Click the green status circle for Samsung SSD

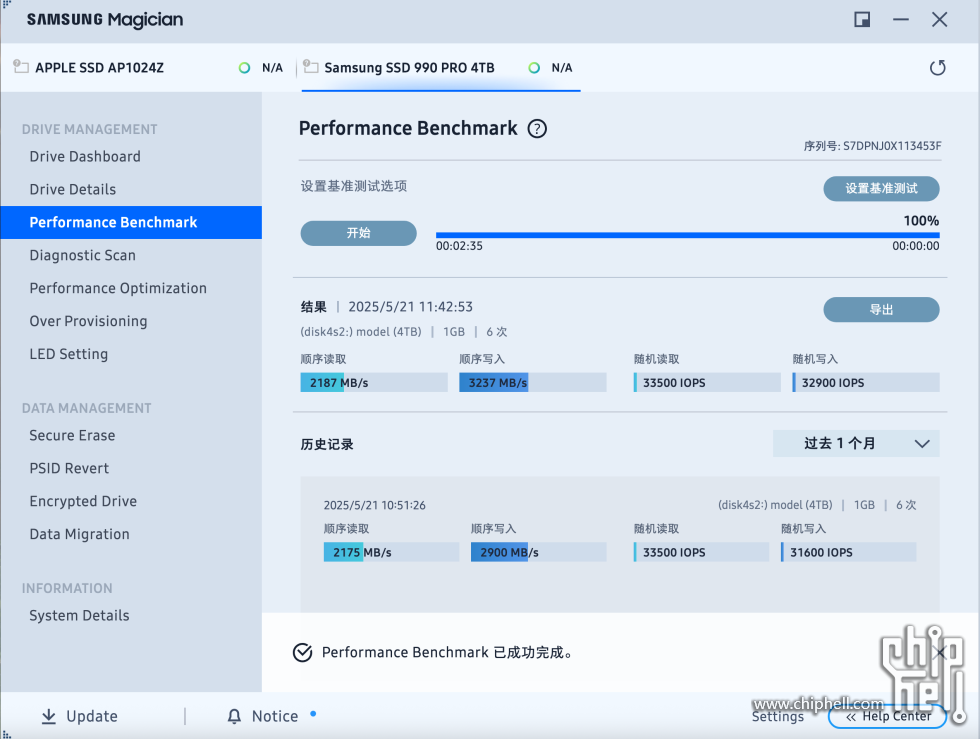point(534,68)
